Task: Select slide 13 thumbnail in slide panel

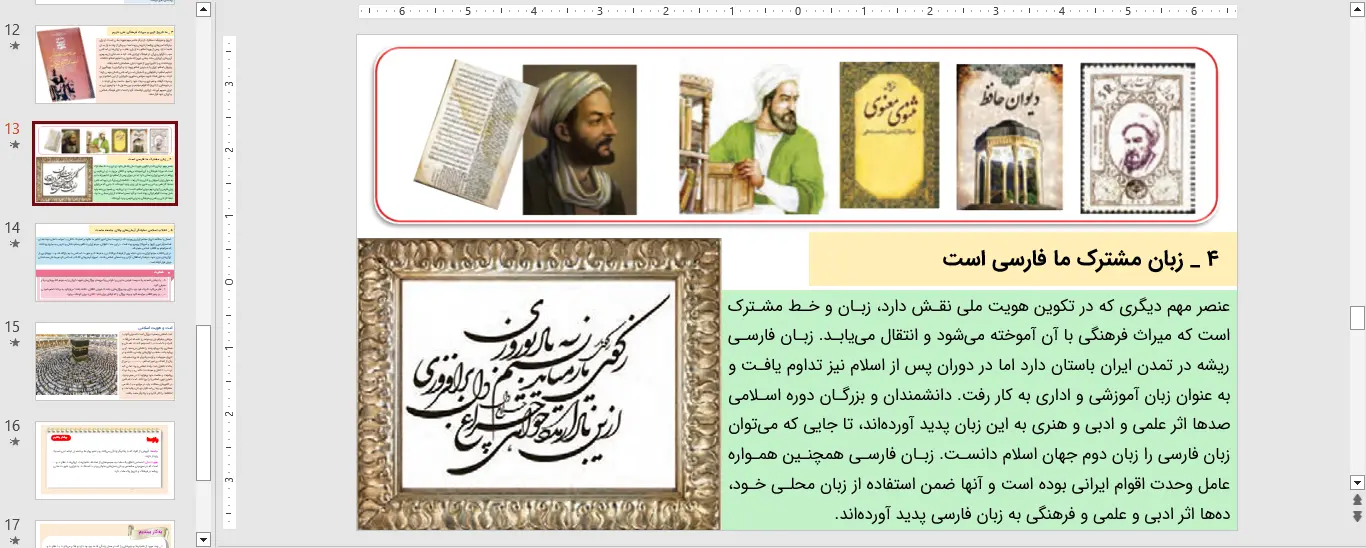Action: (105, 163)
